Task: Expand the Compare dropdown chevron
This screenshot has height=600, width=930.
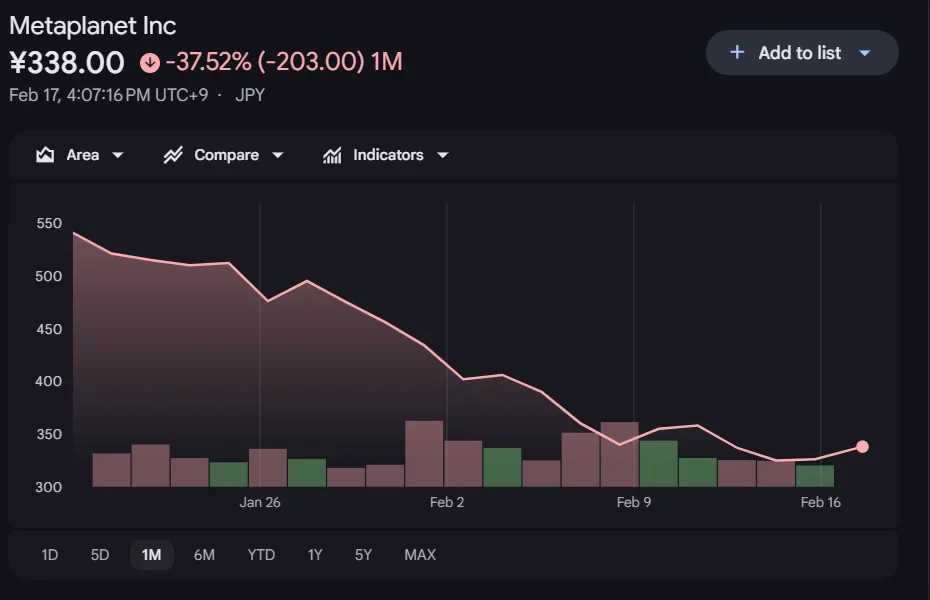Action: pos(277,155)
